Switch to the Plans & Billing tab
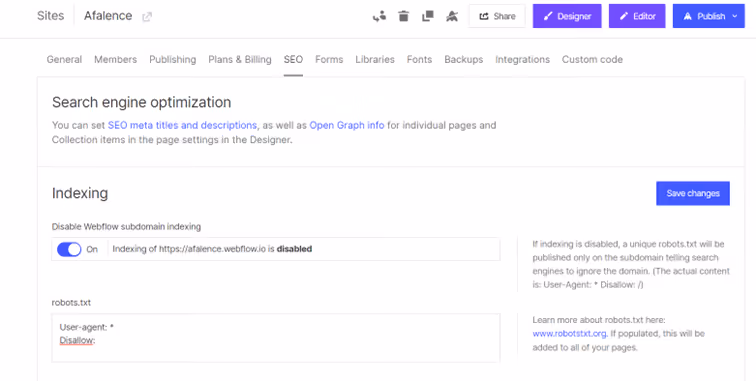756x381 pixels. 240,59
